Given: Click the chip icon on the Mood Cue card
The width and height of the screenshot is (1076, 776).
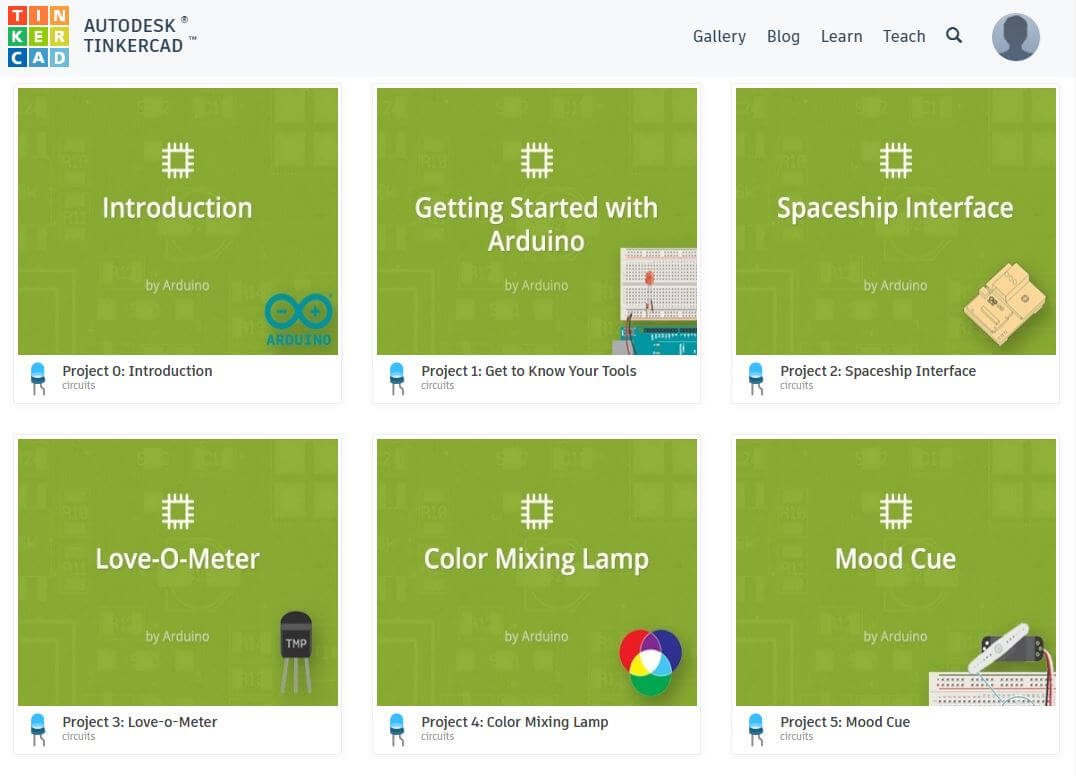Looking at the screenshot, I should coord(896,509).
